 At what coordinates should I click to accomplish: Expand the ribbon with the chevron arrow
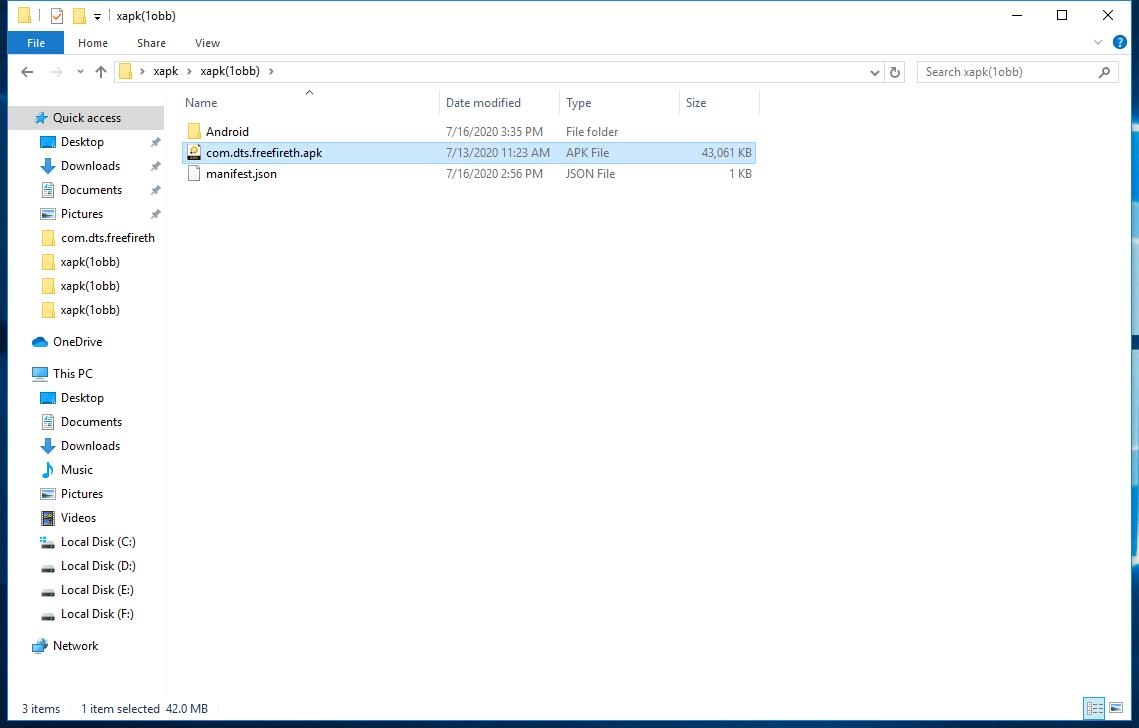coord(1098,42)
